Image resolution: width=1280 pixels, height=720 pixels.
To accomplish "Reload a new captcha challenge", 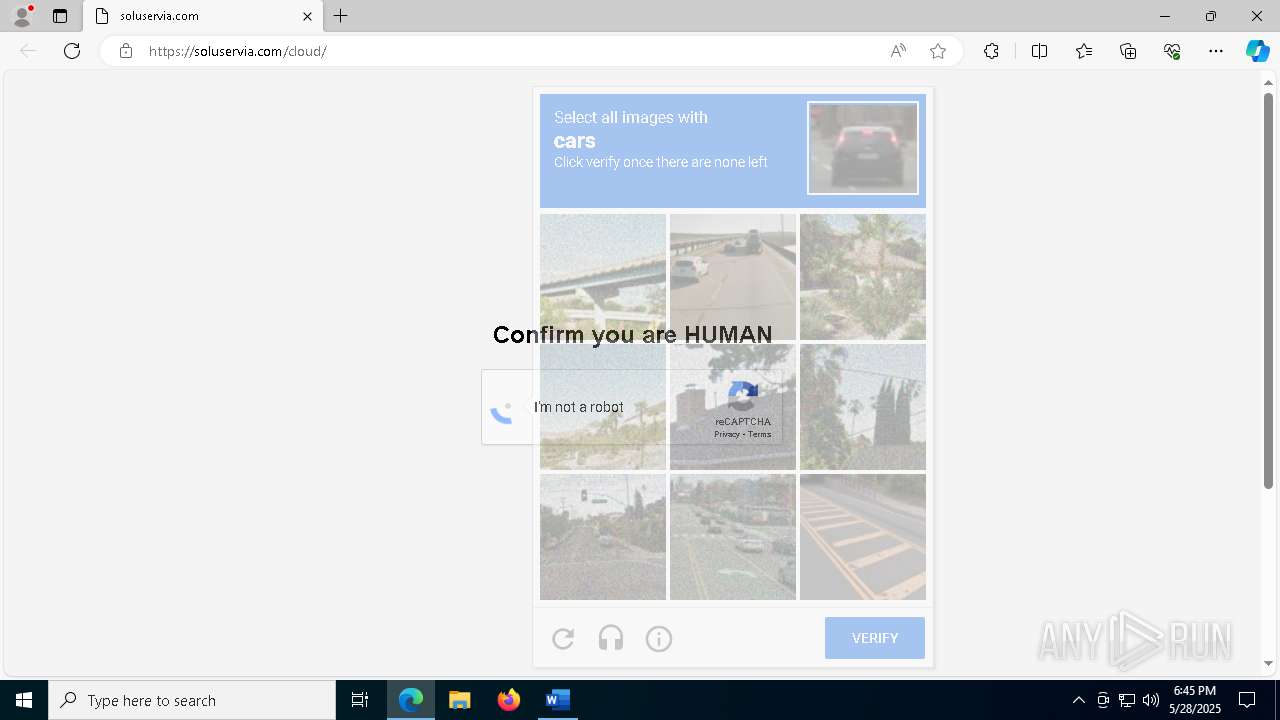I will tap(563, 638).
